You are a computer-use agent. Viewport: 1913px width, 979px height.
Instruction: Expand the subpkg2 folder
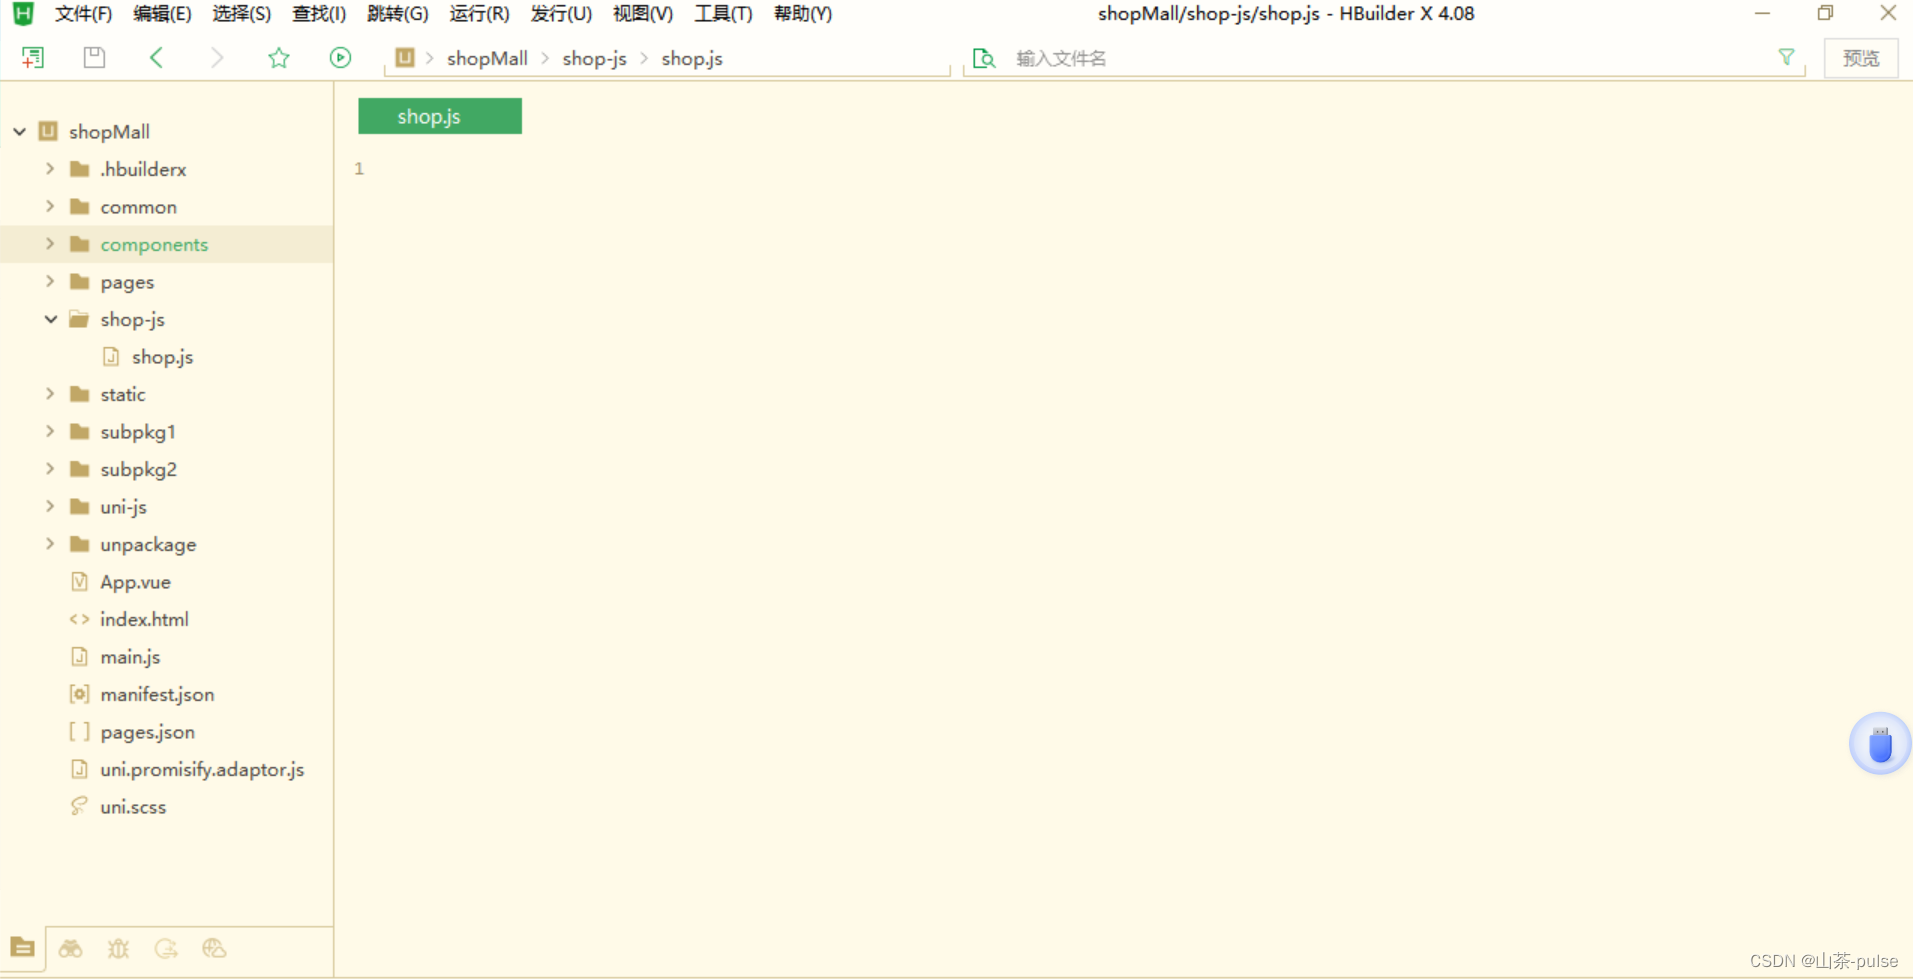pos(50,469)
